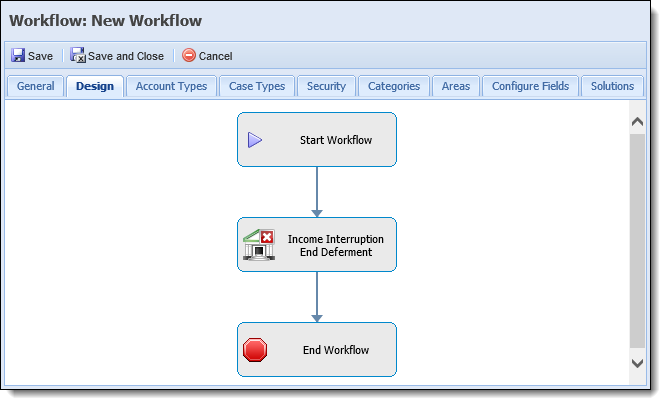
Task: Click the vertical scrollbar thumb
Action: (637, 241)
